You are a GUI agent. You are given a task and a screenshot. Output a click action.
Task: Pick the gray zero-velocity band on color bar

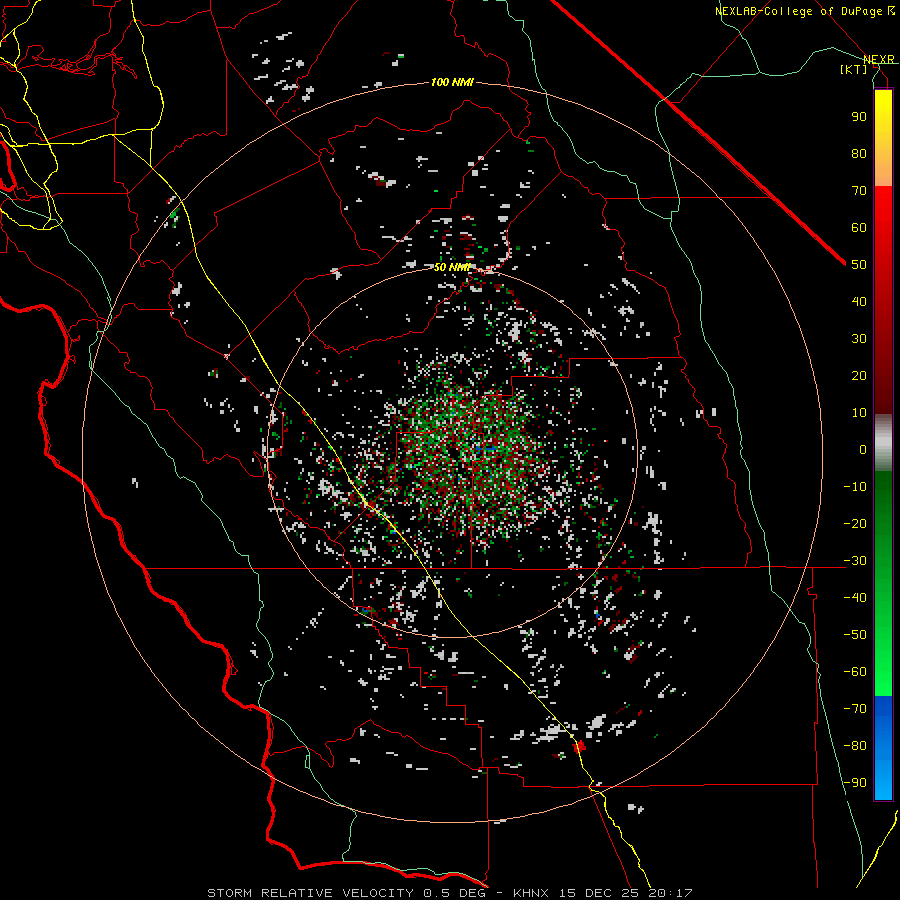(883, 443)
